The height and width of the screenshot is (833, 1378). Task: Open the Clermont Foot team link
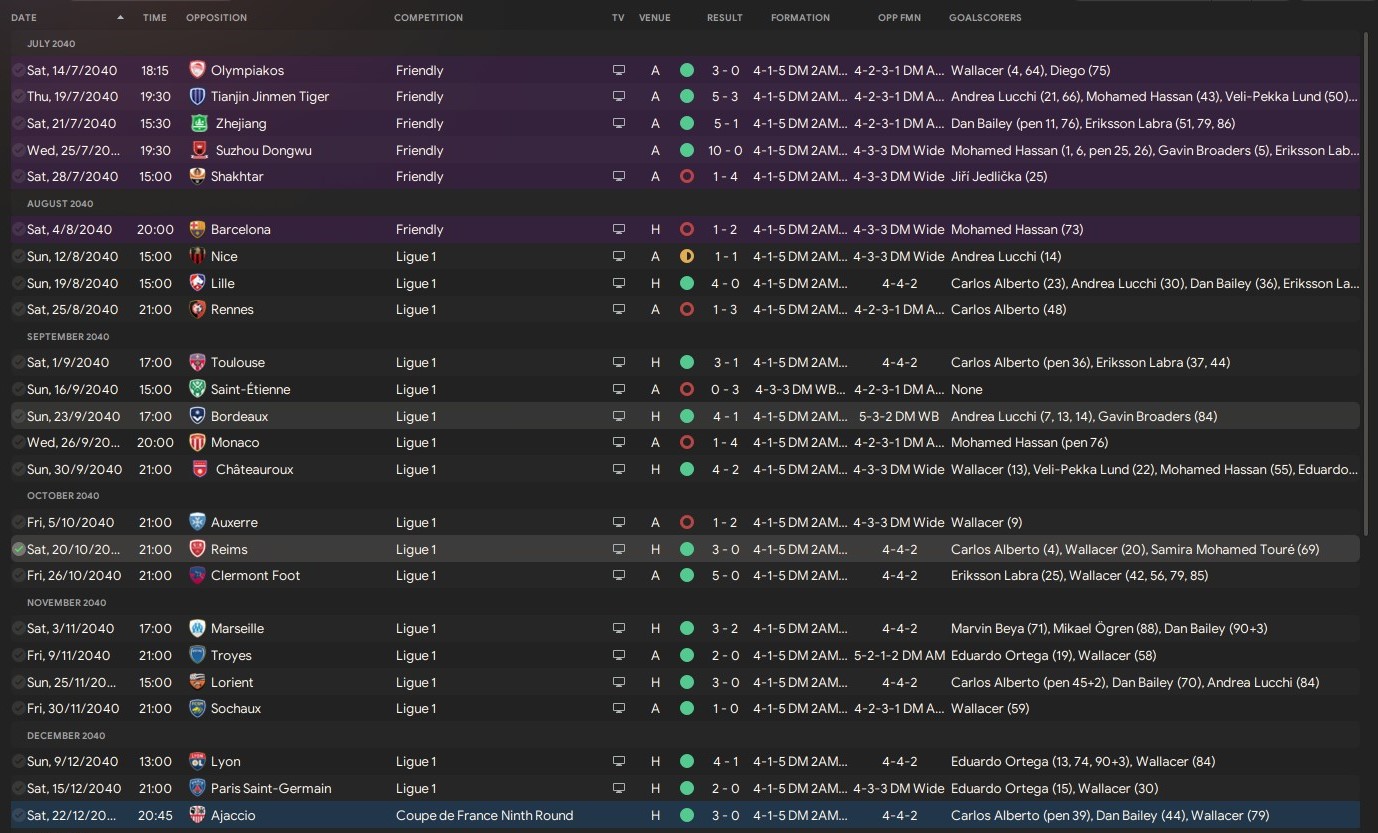(255, 575)
